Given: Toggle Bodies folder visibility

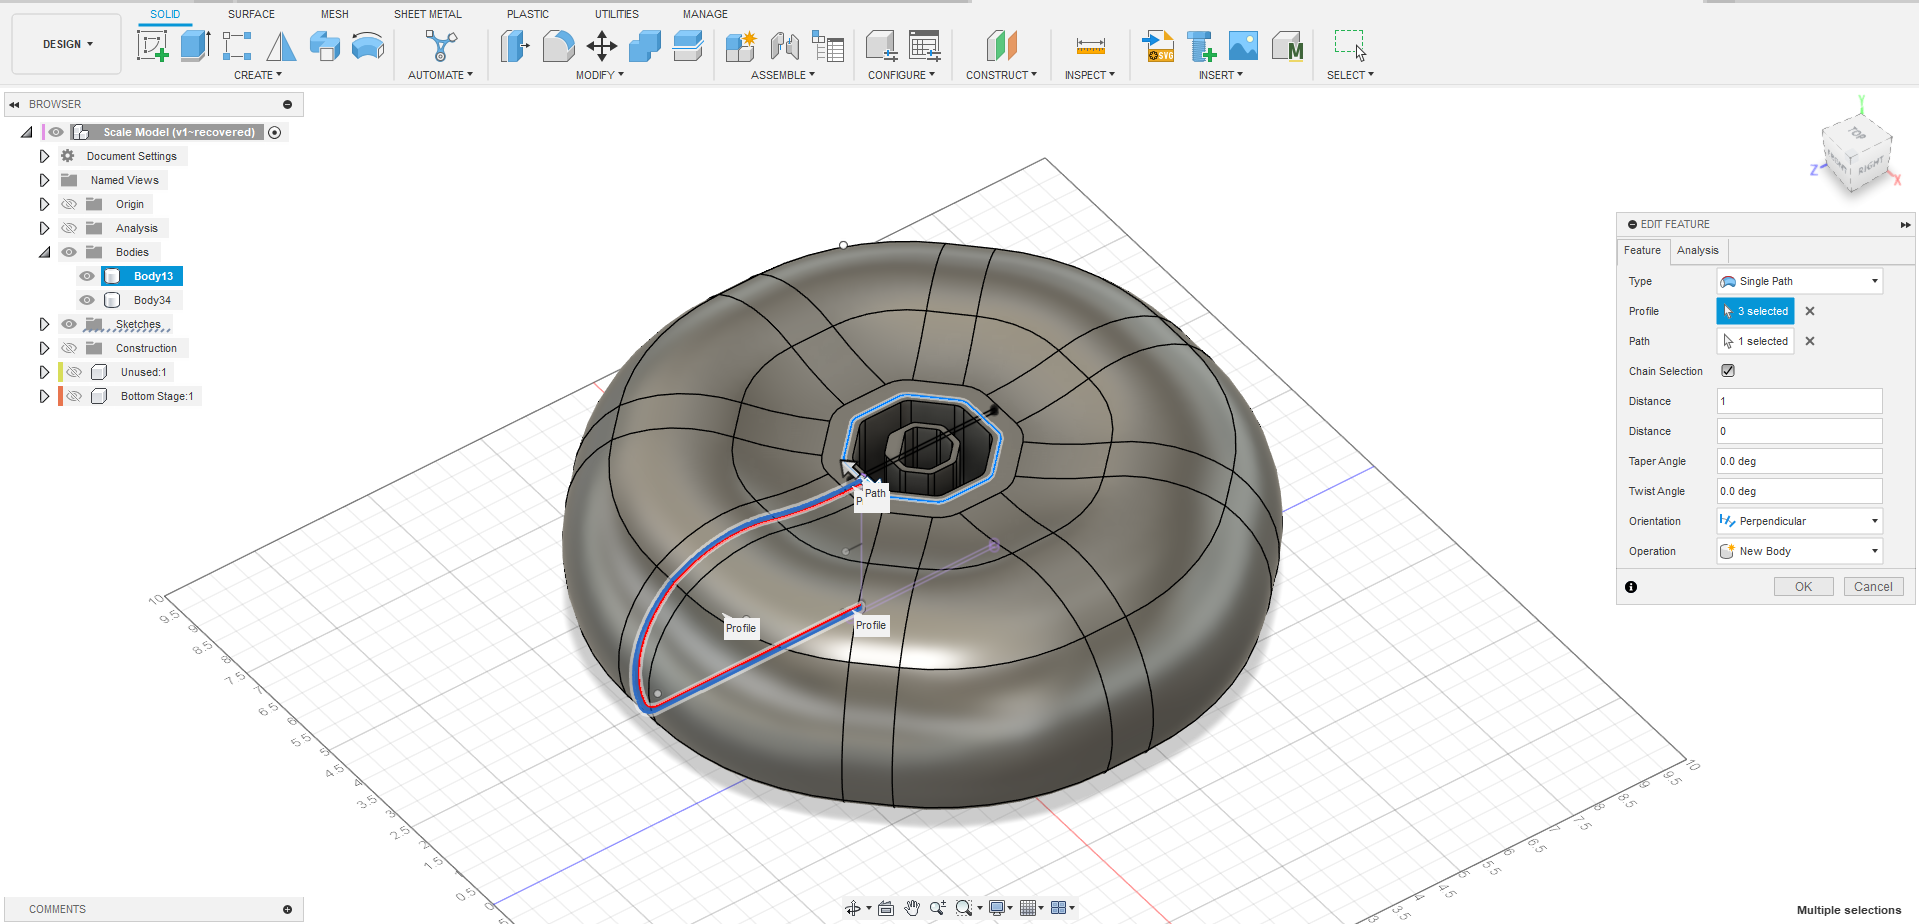Looking at the screenshot, I should coord(69,252).
